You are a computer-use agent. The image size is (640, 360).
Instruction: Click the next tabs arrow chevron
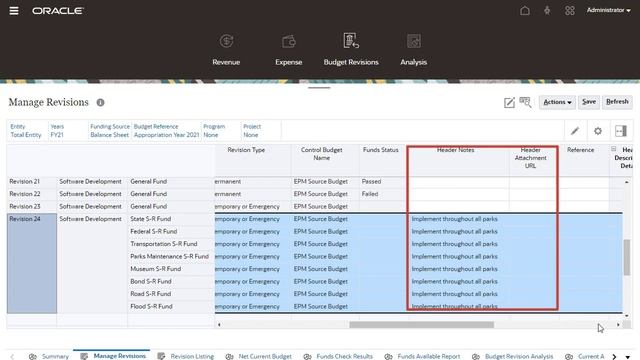click(614, 356)
